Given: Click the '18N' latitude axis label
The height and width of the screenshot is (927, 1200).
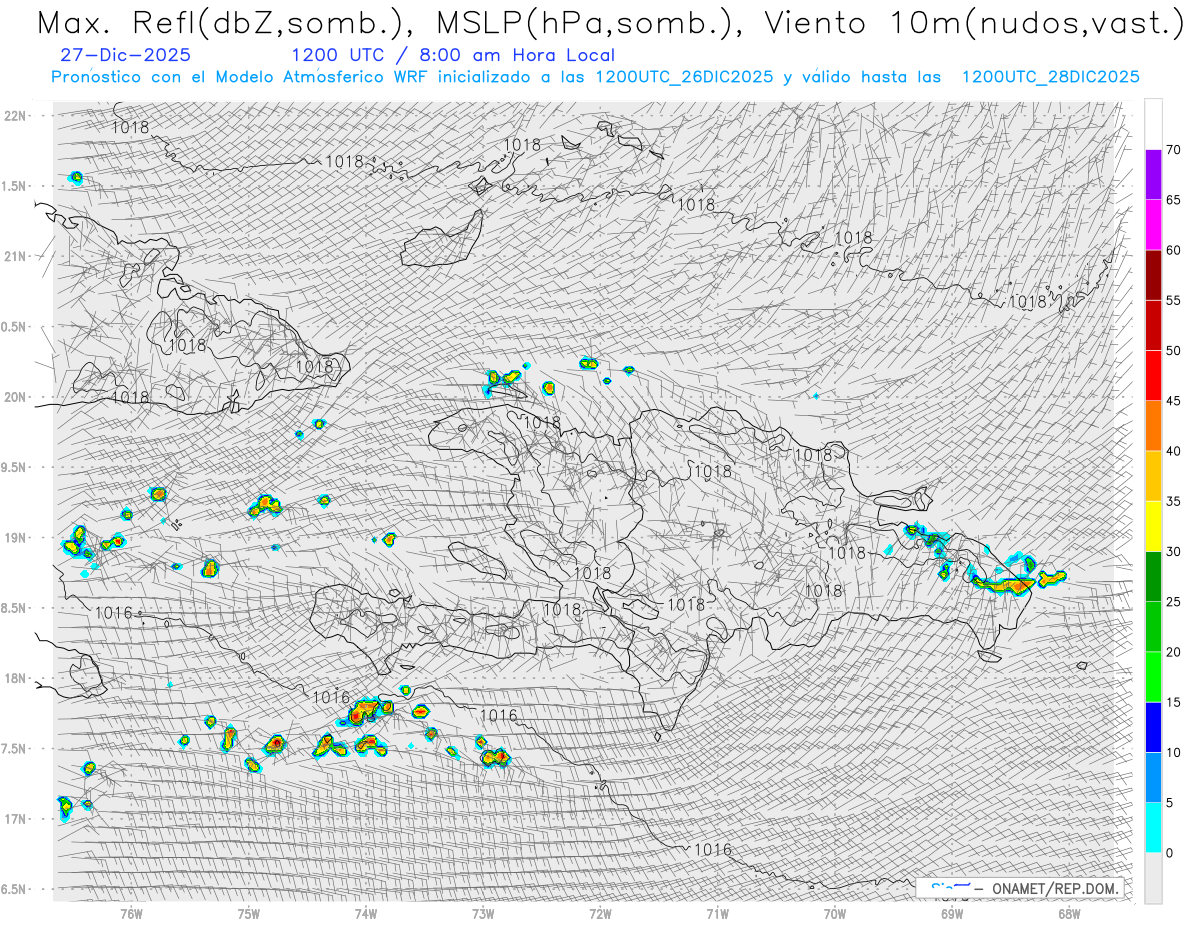Looking at the screenshot, I should (x=15, y=678).
